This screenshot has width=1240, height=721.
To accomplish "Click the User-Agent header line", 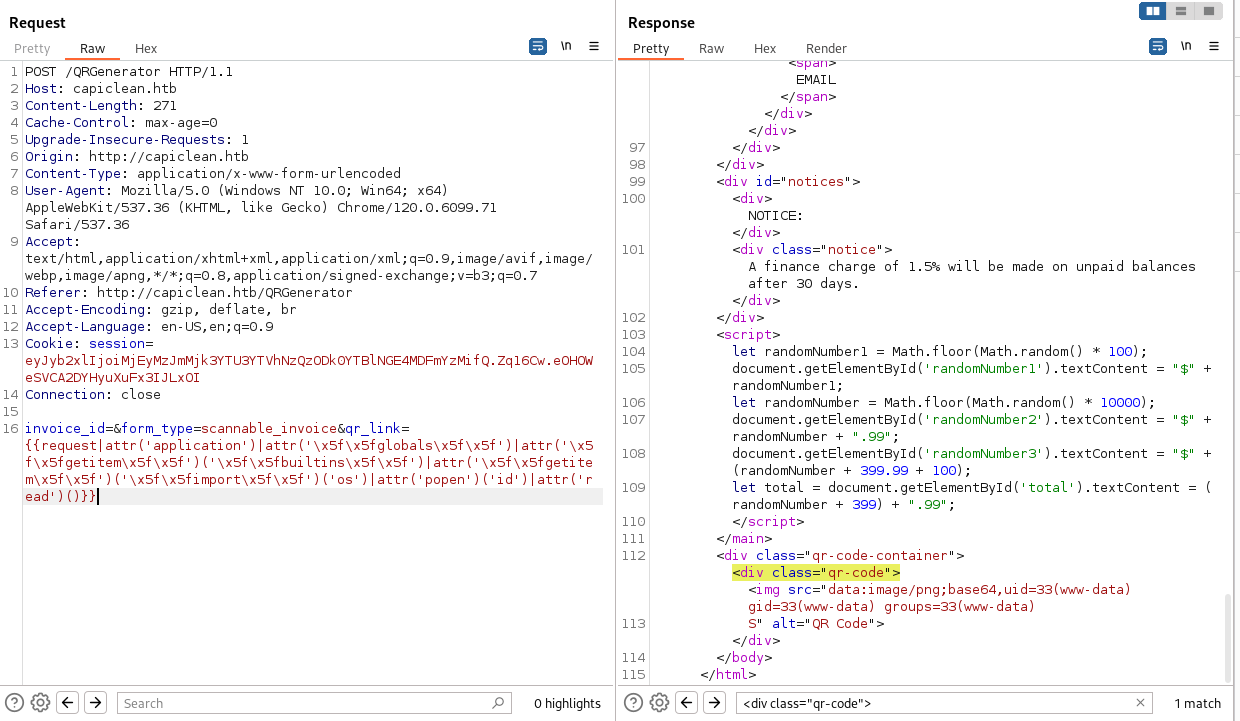I will coord(237,191).
